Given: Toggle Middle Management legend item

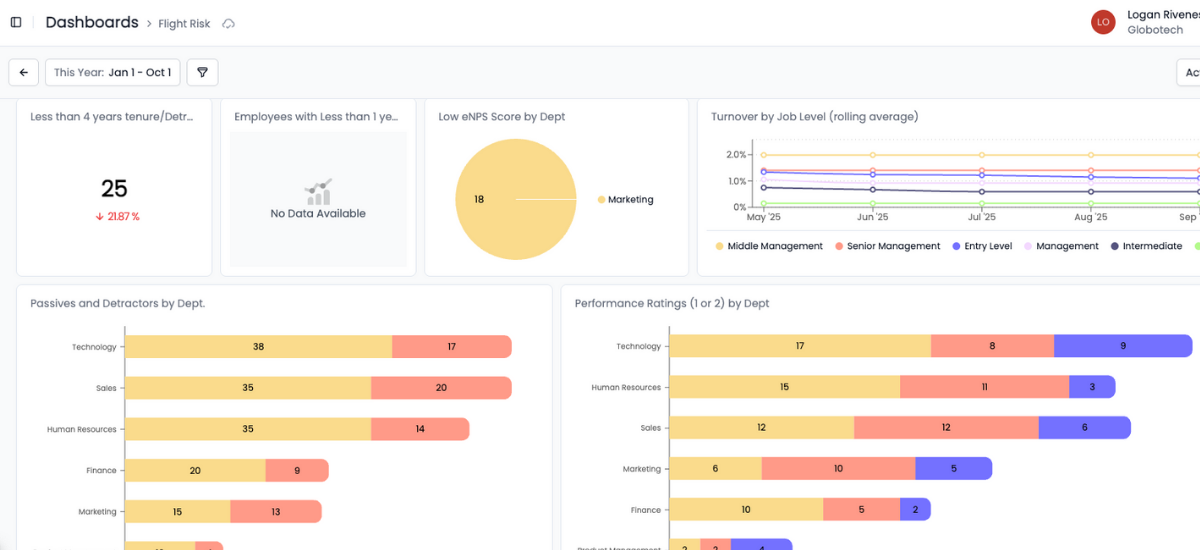Looking at the screenshot, I should point(769,246).
